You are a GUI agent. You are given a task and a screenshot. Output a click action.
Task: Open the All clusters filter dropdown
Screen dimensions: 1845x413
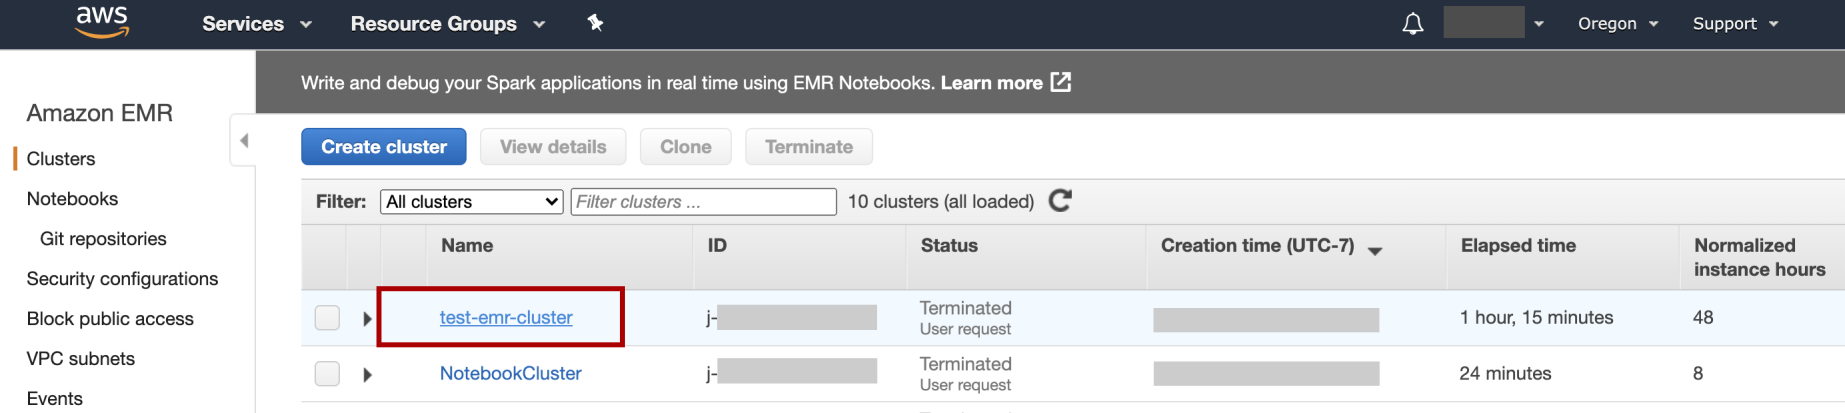(472, 202)
